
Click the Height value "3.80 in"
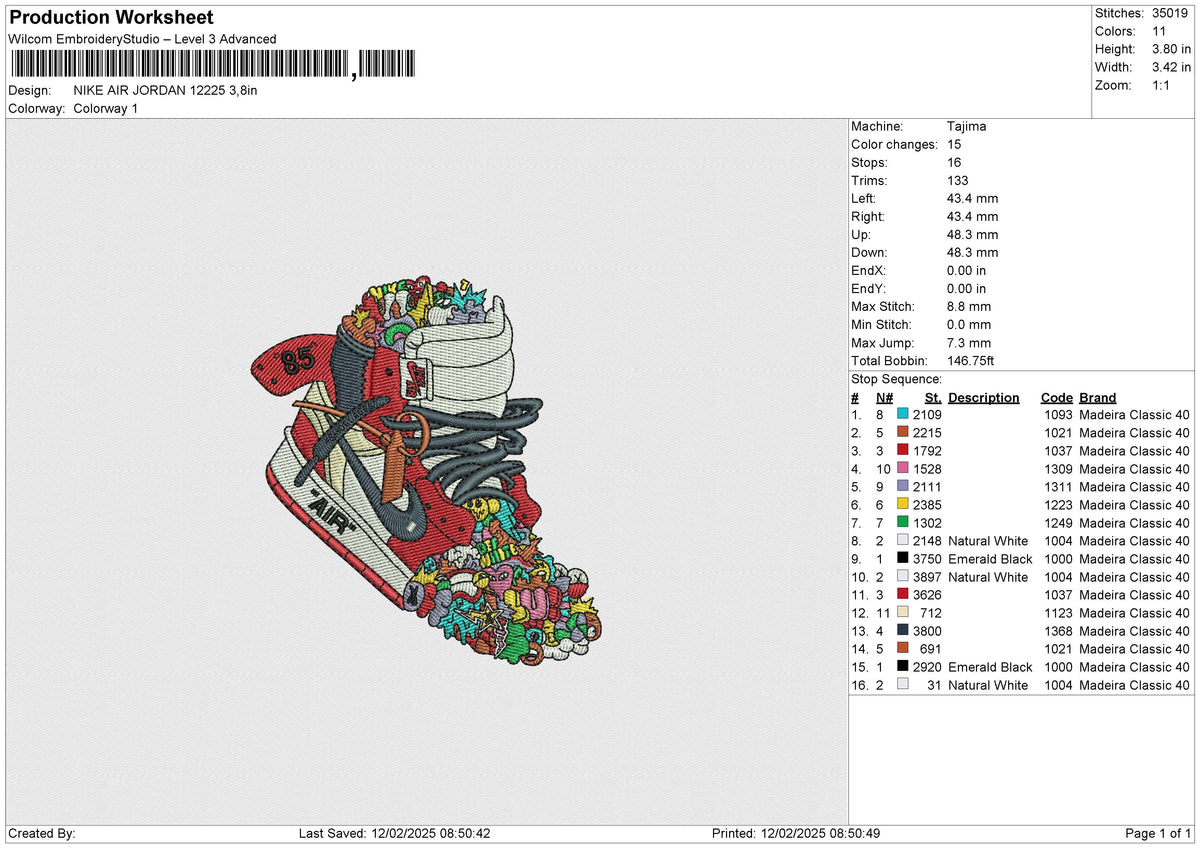tap(1171, 49)
